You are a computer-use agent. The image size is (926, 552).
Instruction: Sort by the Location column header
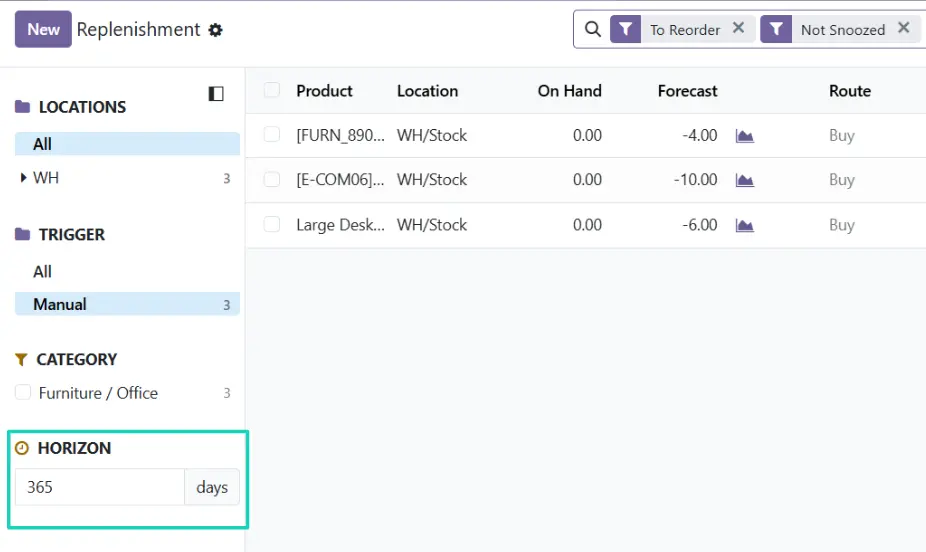click(x=428, y=91)
